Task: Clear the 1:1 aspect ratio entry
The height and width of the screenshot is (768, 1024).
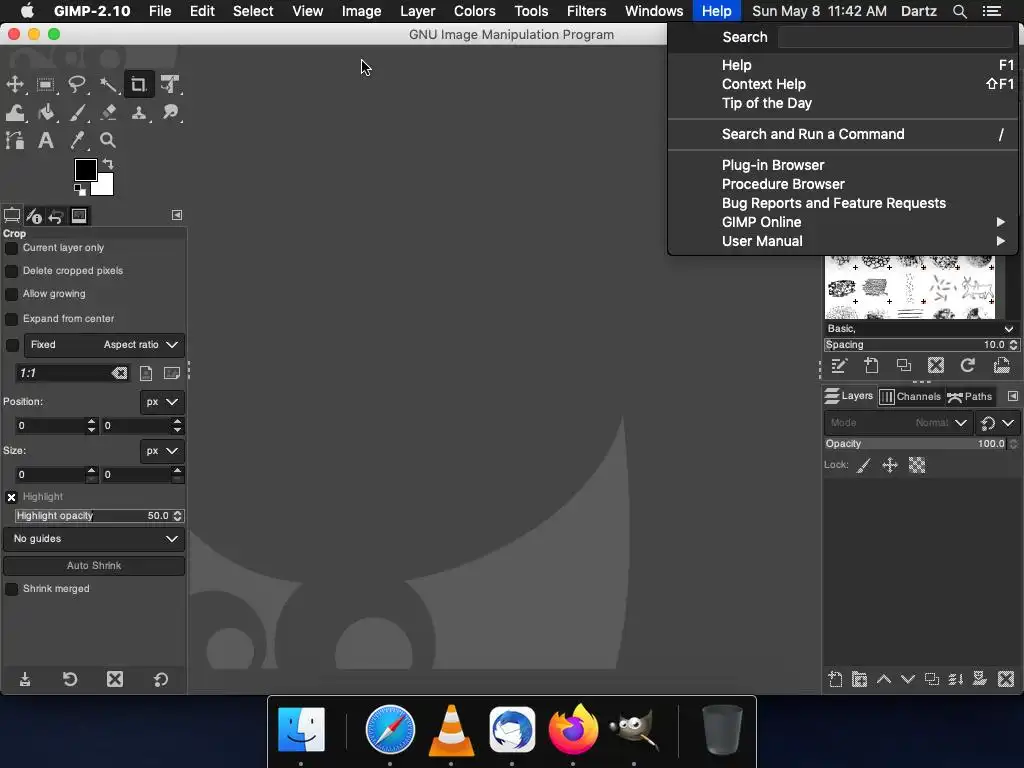Action: click(119, 373)
